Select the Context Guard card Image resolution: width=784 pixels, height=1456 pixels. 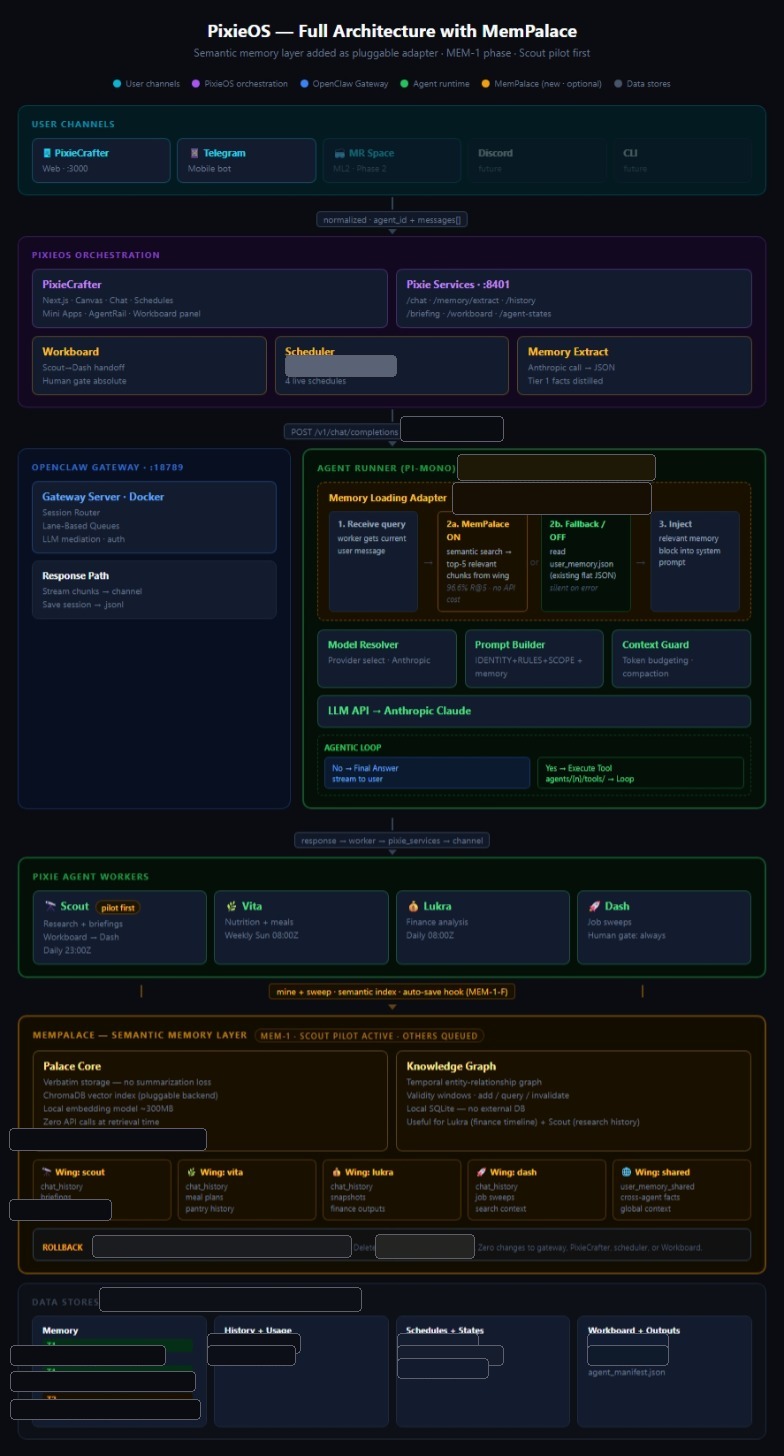pyautogui.click(x=681, y=658)
